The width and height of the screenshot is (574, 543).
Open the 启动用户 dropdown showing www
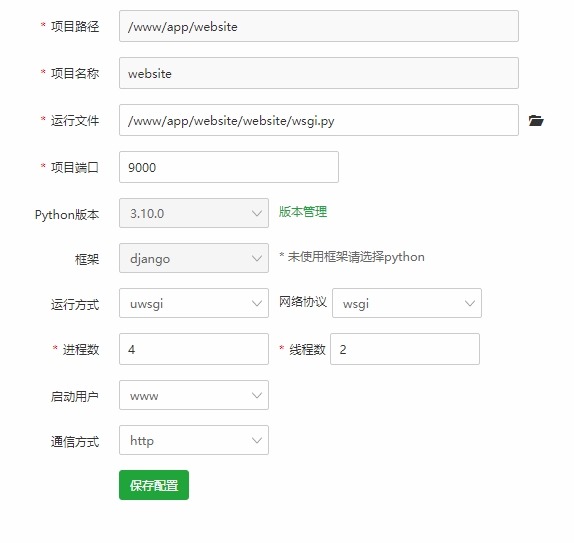pyautogui.click(x=194, y=395)
